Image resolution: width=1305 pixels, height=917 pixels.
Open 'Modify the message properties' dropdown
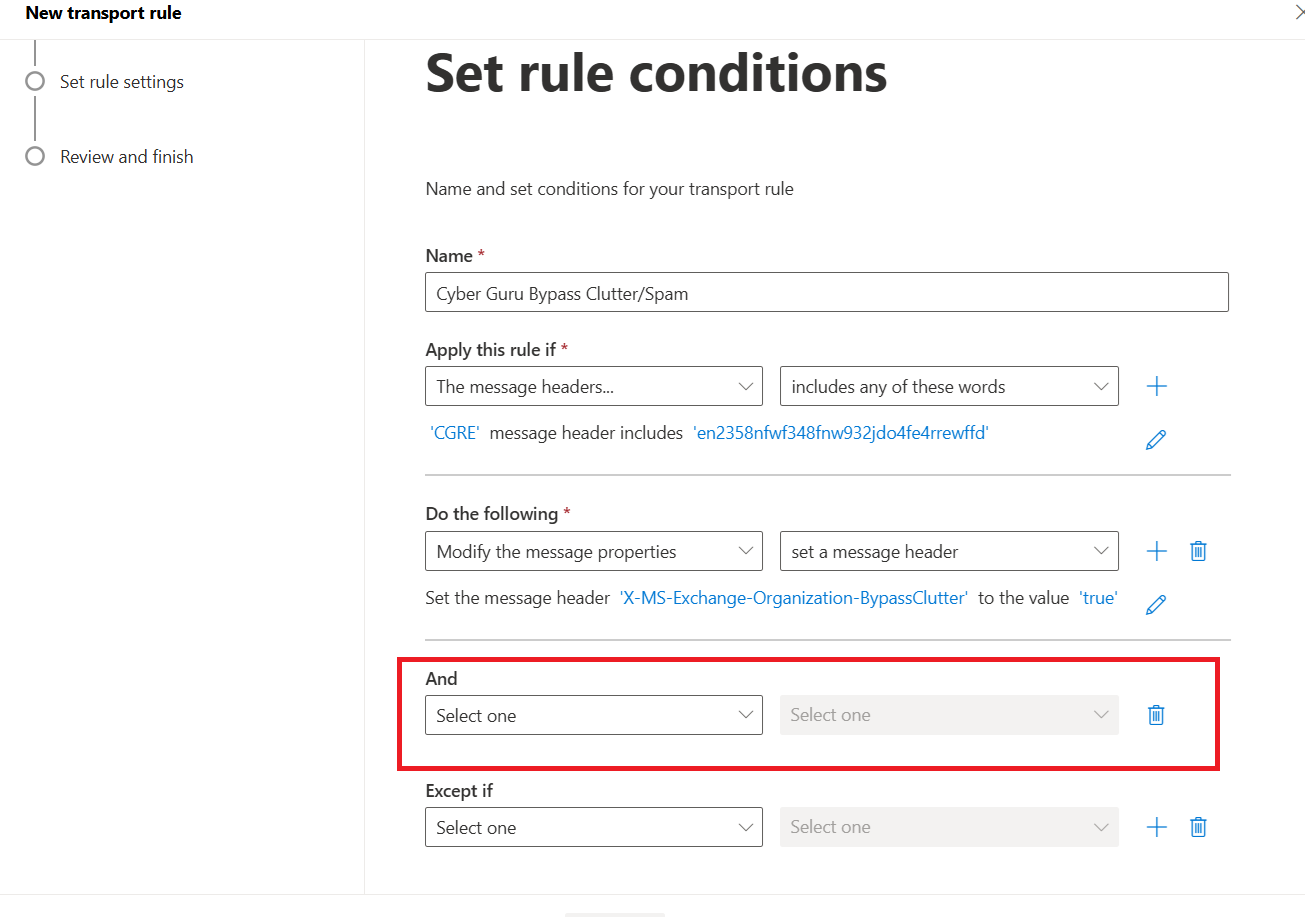594,551
